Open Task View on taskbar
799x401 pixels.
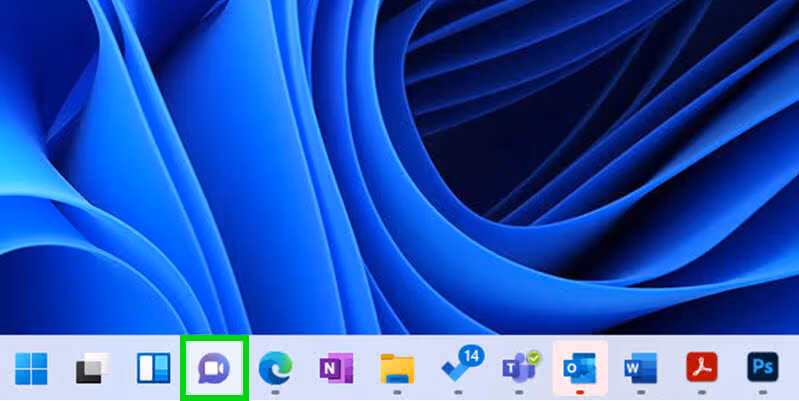[x=92, y=368]
